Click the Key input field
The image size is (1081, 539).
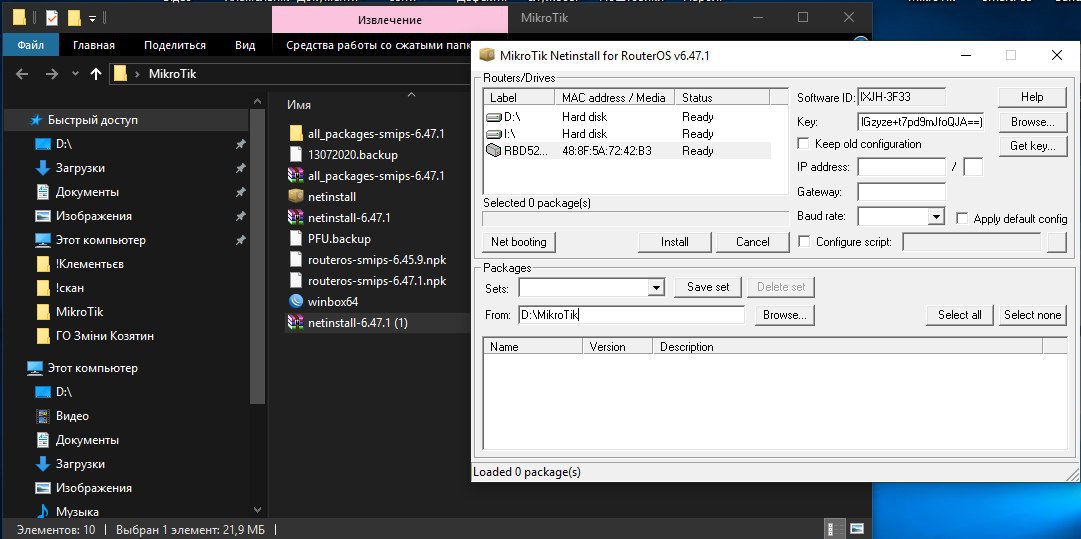[x=921, y=122]
